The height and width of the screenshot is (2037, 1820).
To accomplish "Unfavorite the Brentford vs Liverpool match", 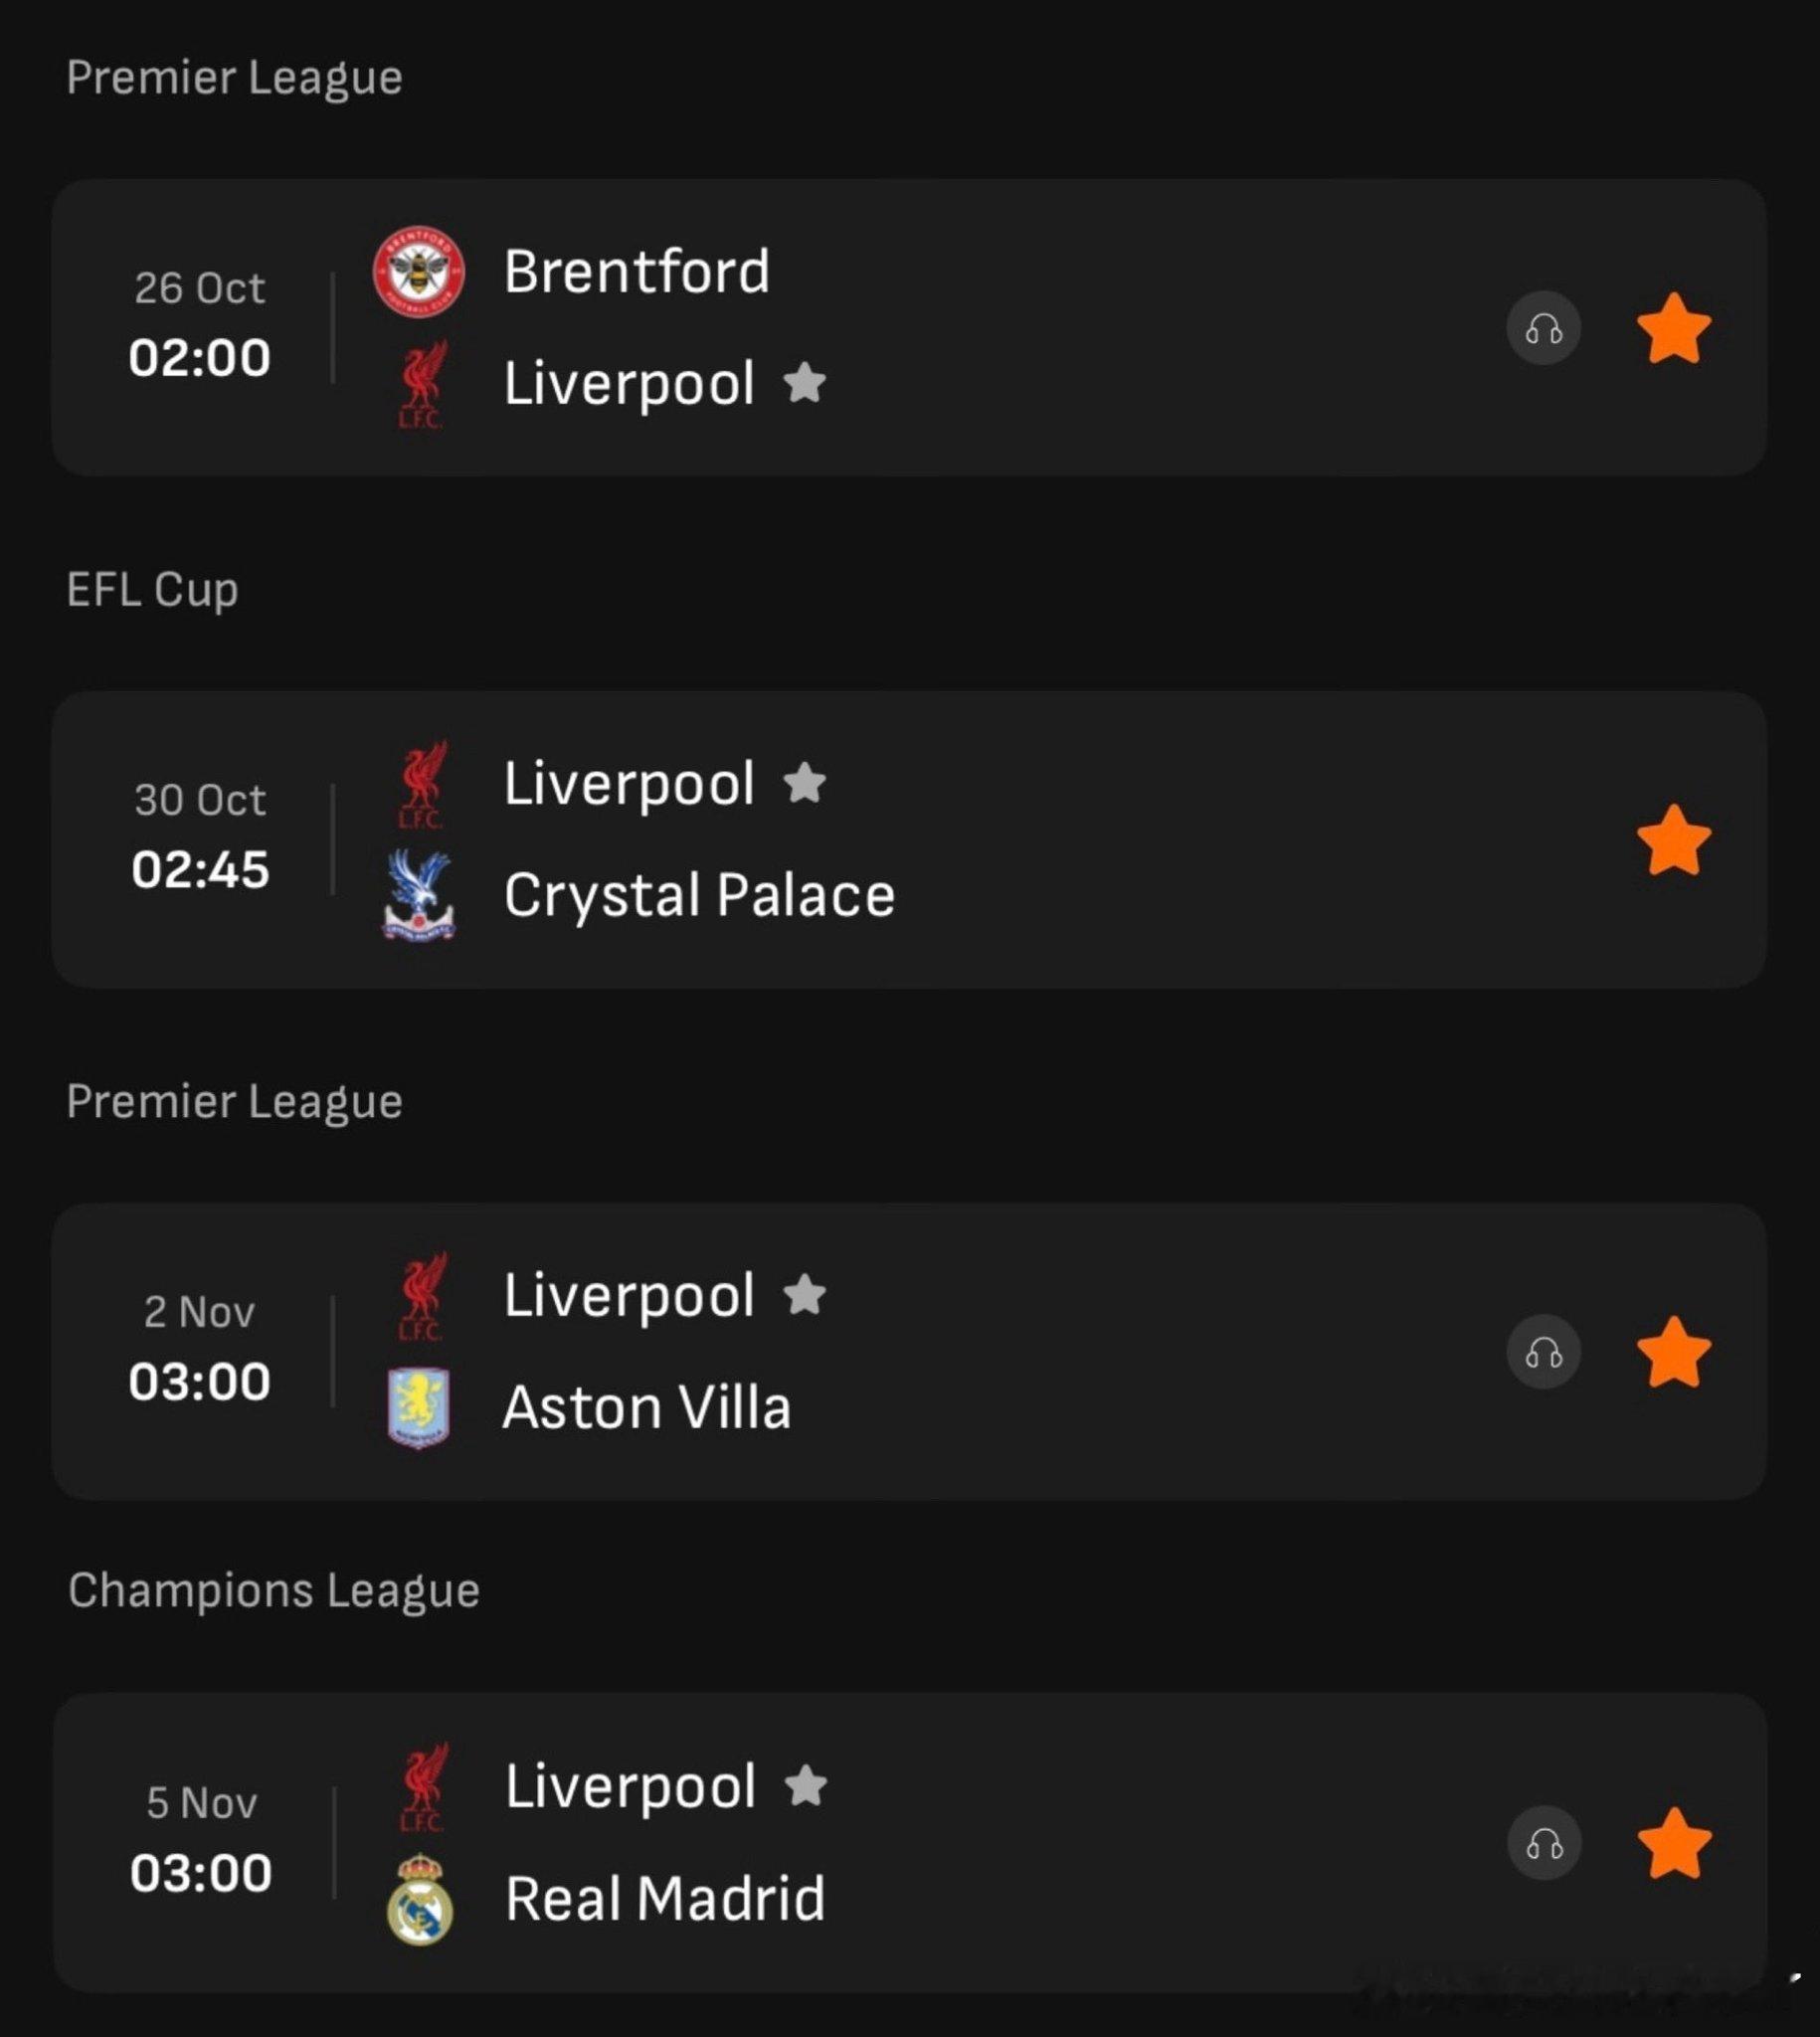I will [1673, 329].
